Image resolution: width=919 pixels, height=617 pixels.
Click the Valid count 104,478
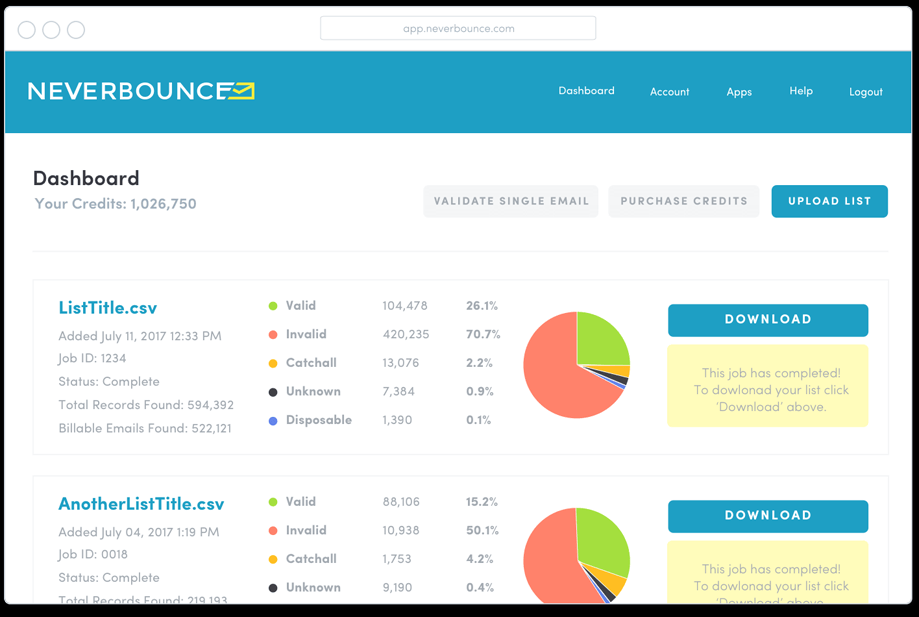405,306
